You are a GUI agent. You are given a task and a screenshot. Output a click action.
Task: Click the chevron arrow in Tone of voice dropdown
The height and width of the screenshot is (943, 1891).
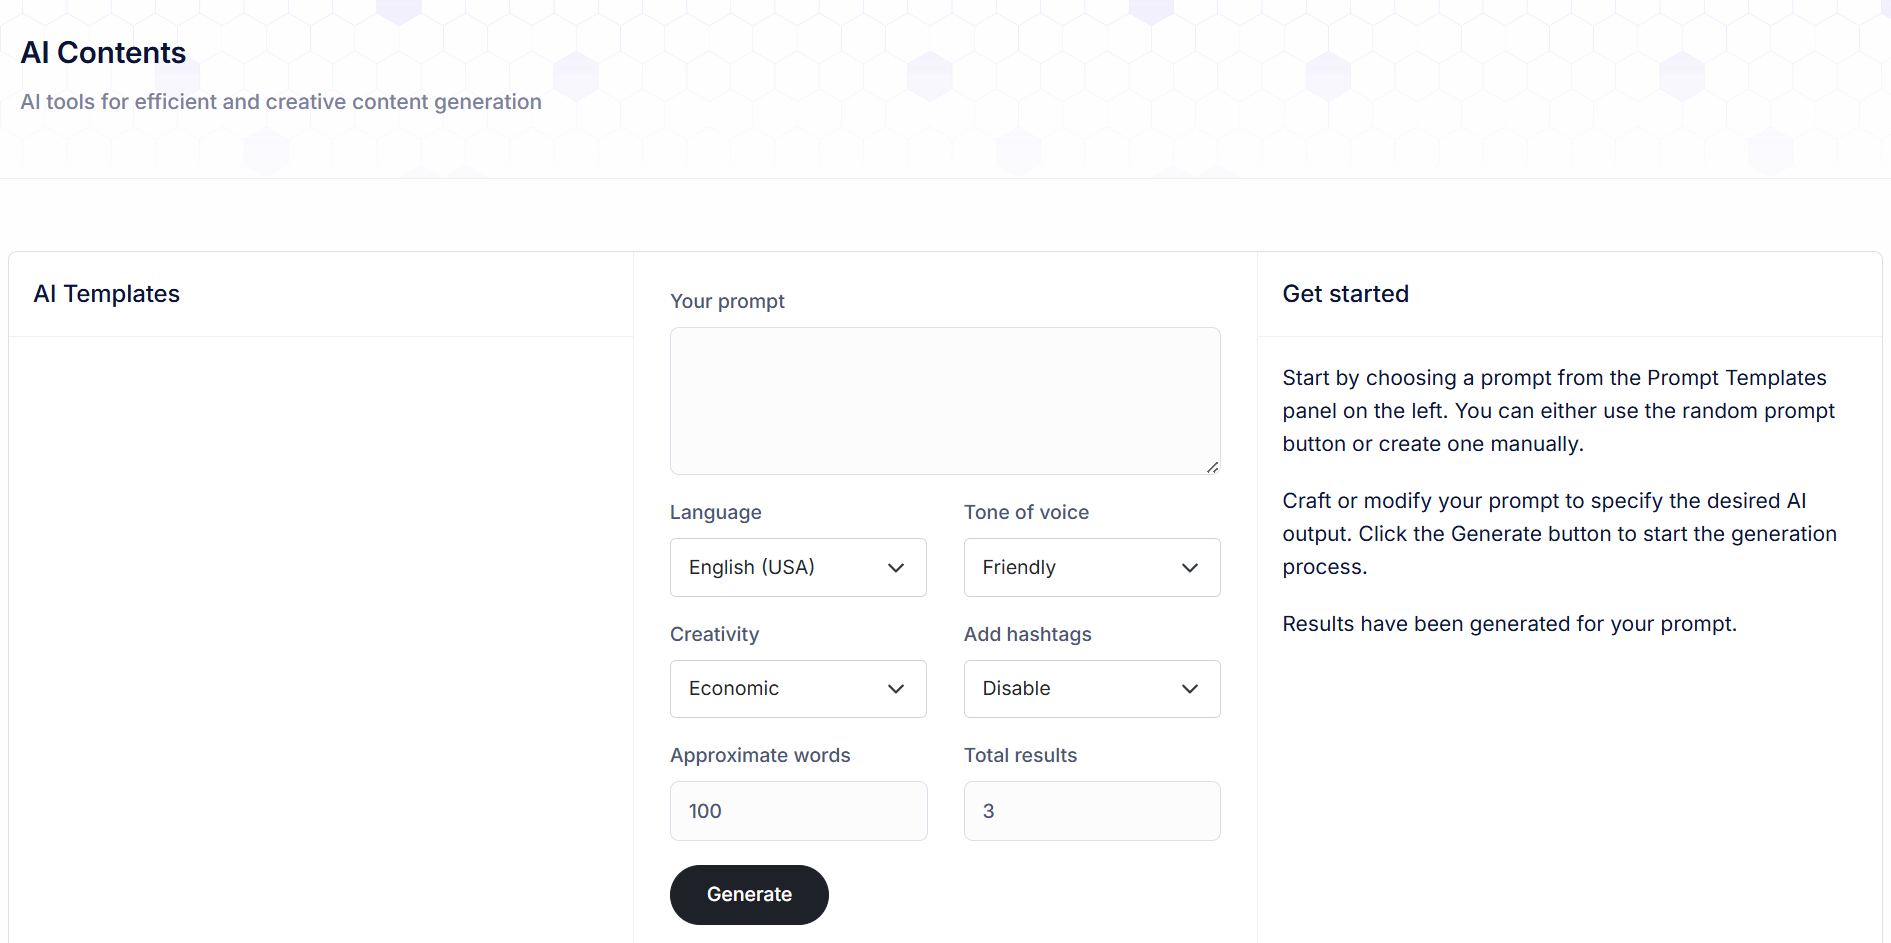(1190, 568)
